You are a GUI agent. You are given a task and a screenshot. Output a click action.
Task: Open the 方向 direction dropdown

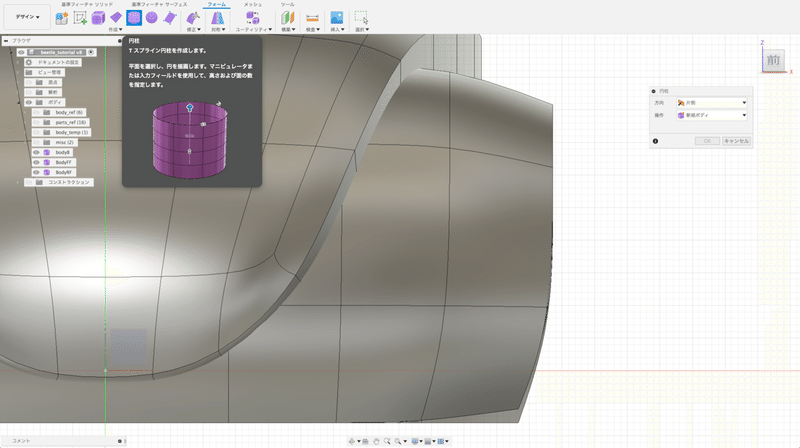click(712, 102)
